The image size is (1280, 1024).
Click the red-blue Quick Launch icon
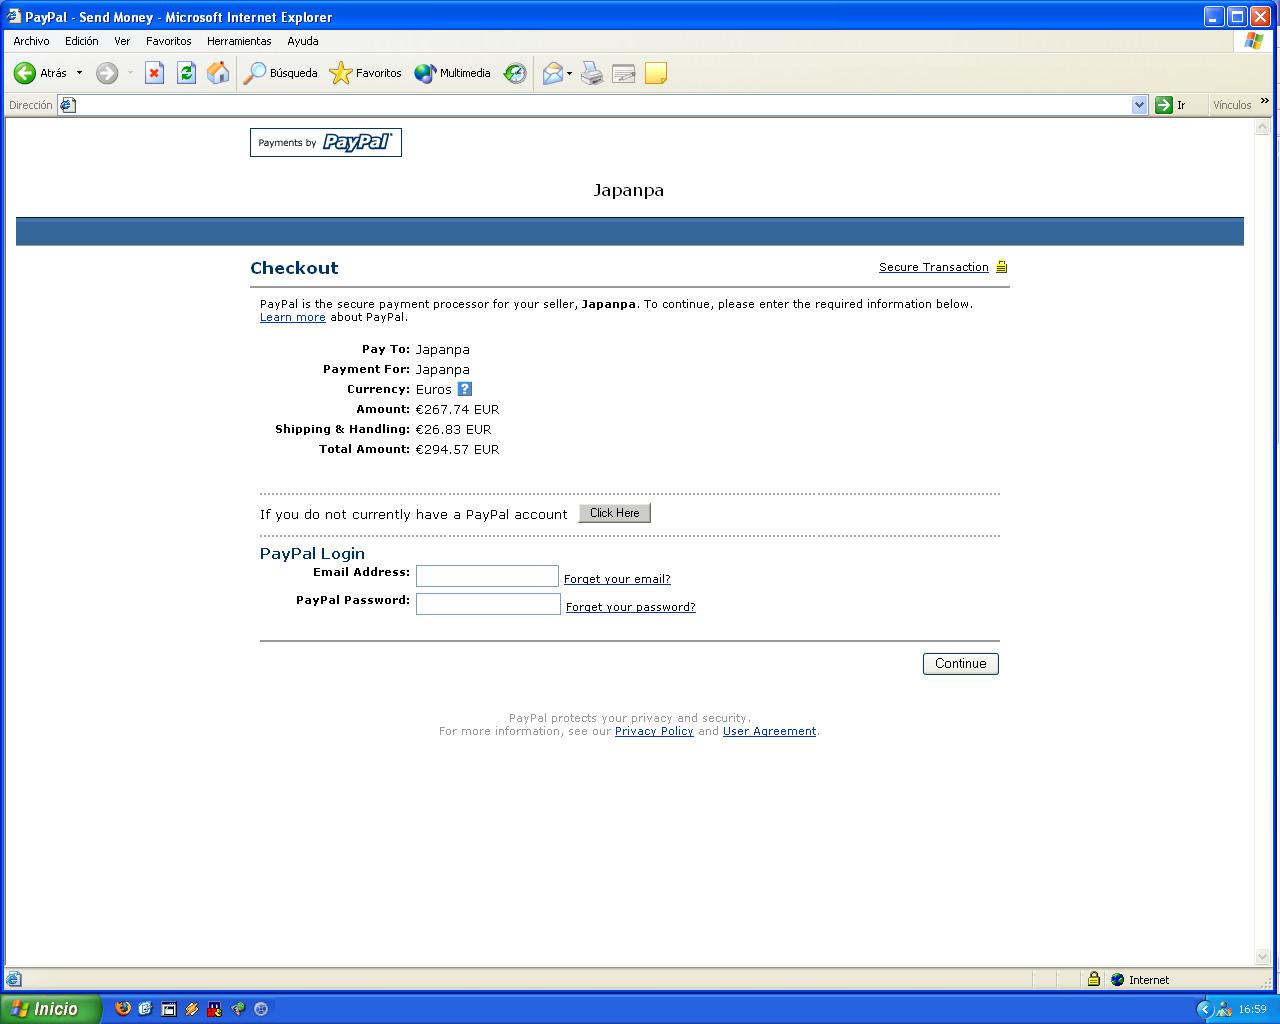coord(215,1009)
